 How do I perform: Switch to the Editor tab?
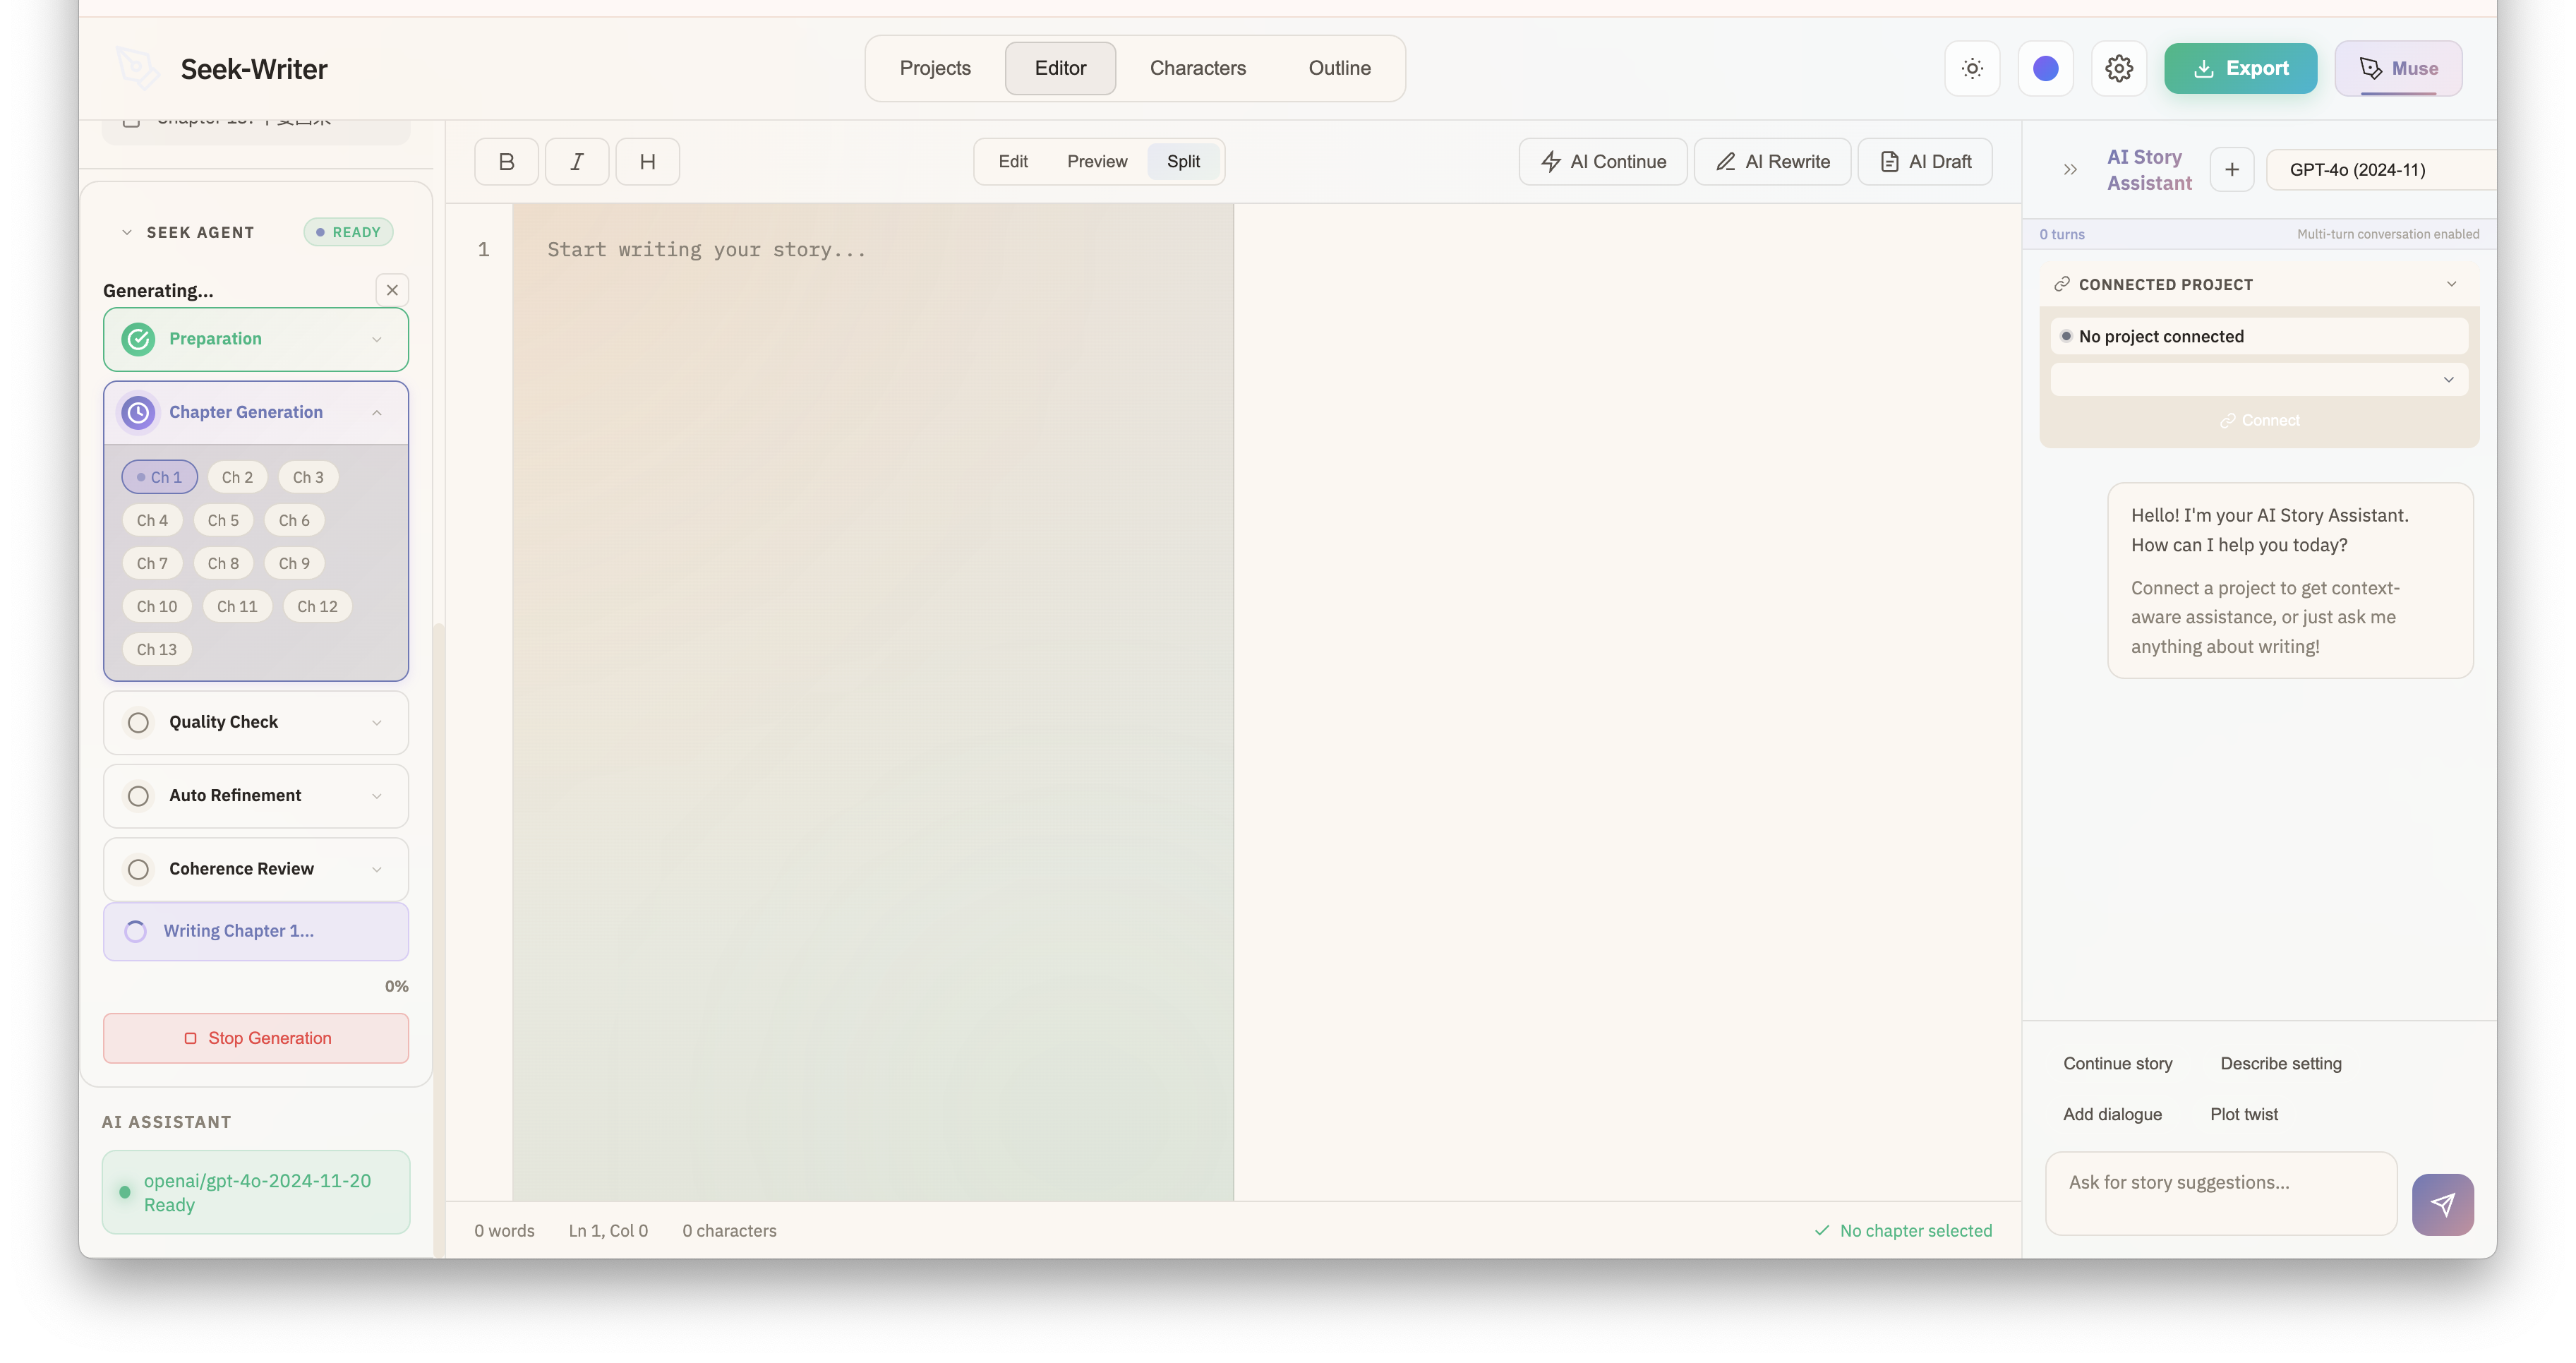pyautogui.click(x=1060, y=68)
